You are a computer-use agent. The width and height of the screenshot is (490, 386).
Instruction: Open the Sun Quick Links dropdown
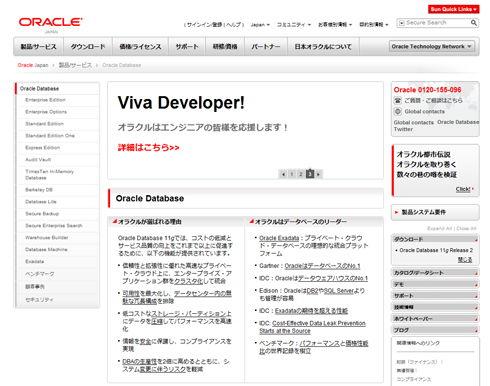point(454,9)
